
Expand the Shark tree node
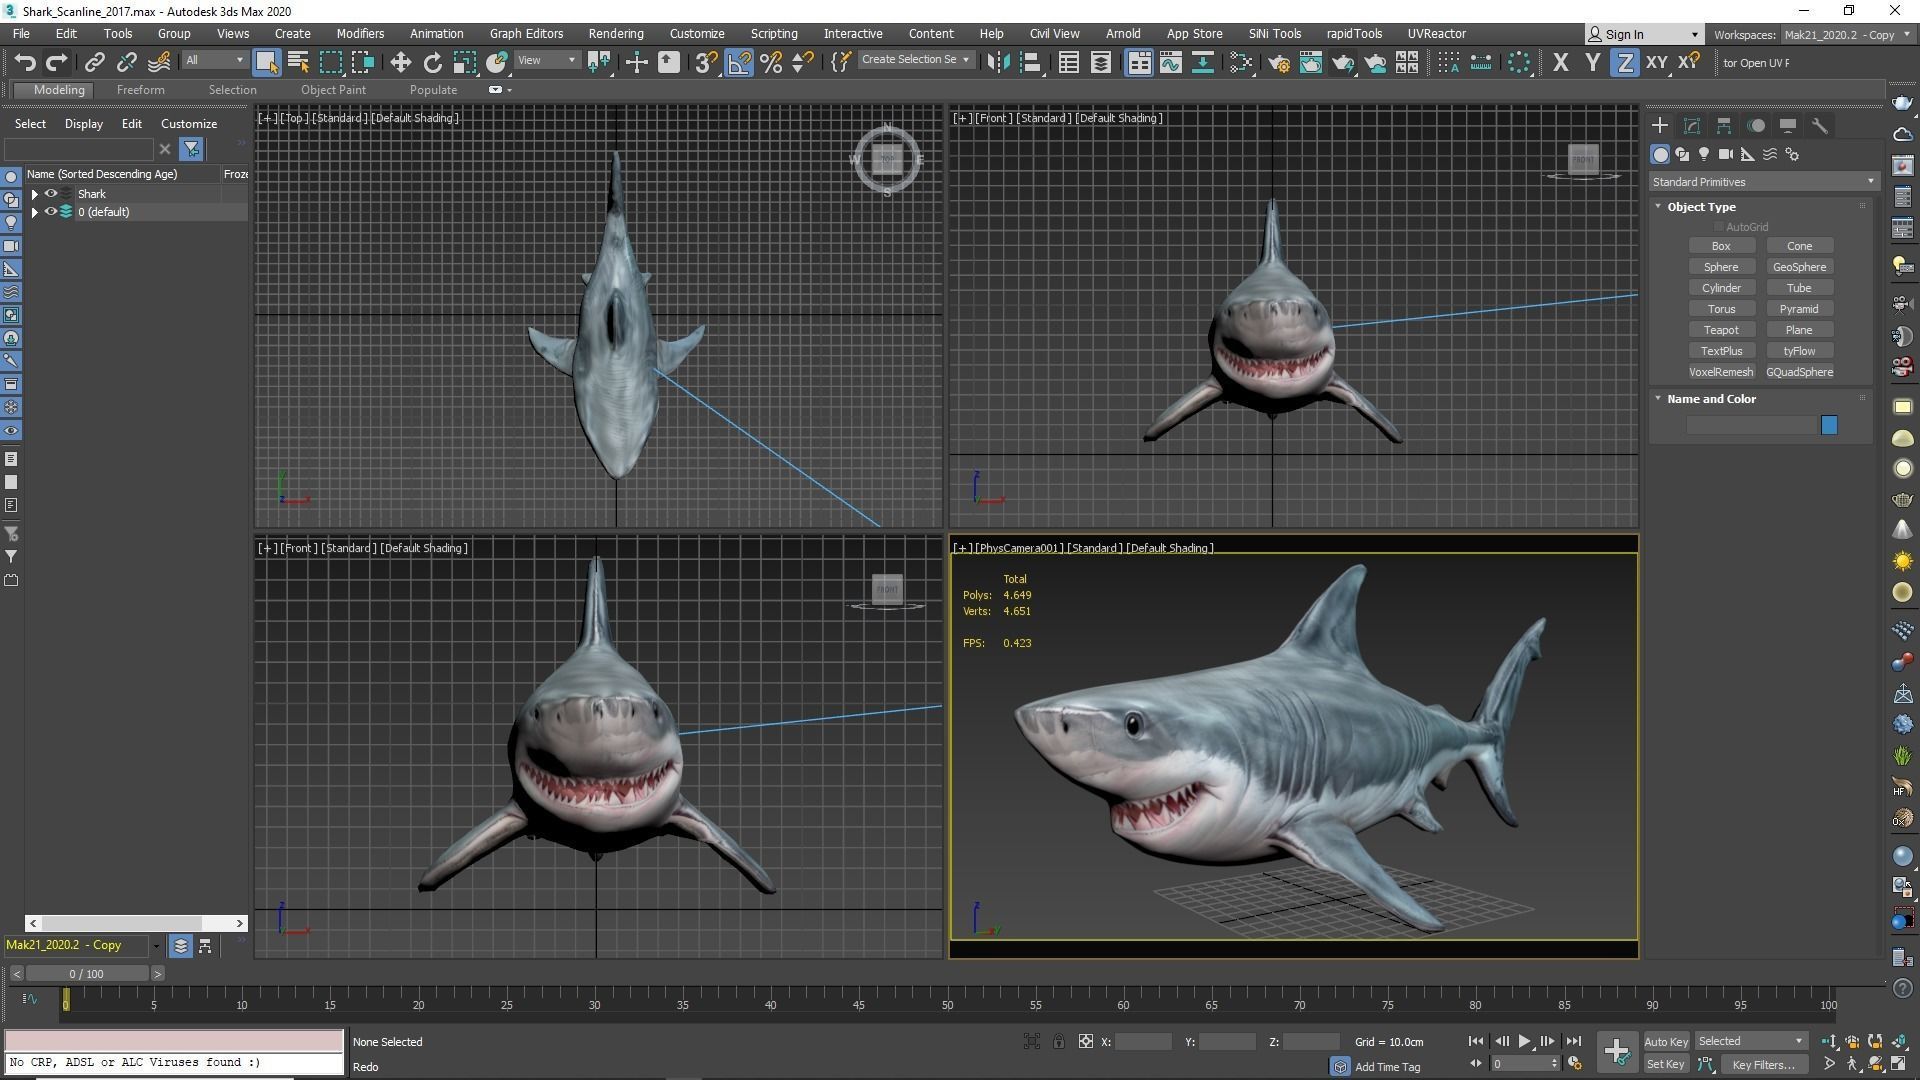[35, 194]
